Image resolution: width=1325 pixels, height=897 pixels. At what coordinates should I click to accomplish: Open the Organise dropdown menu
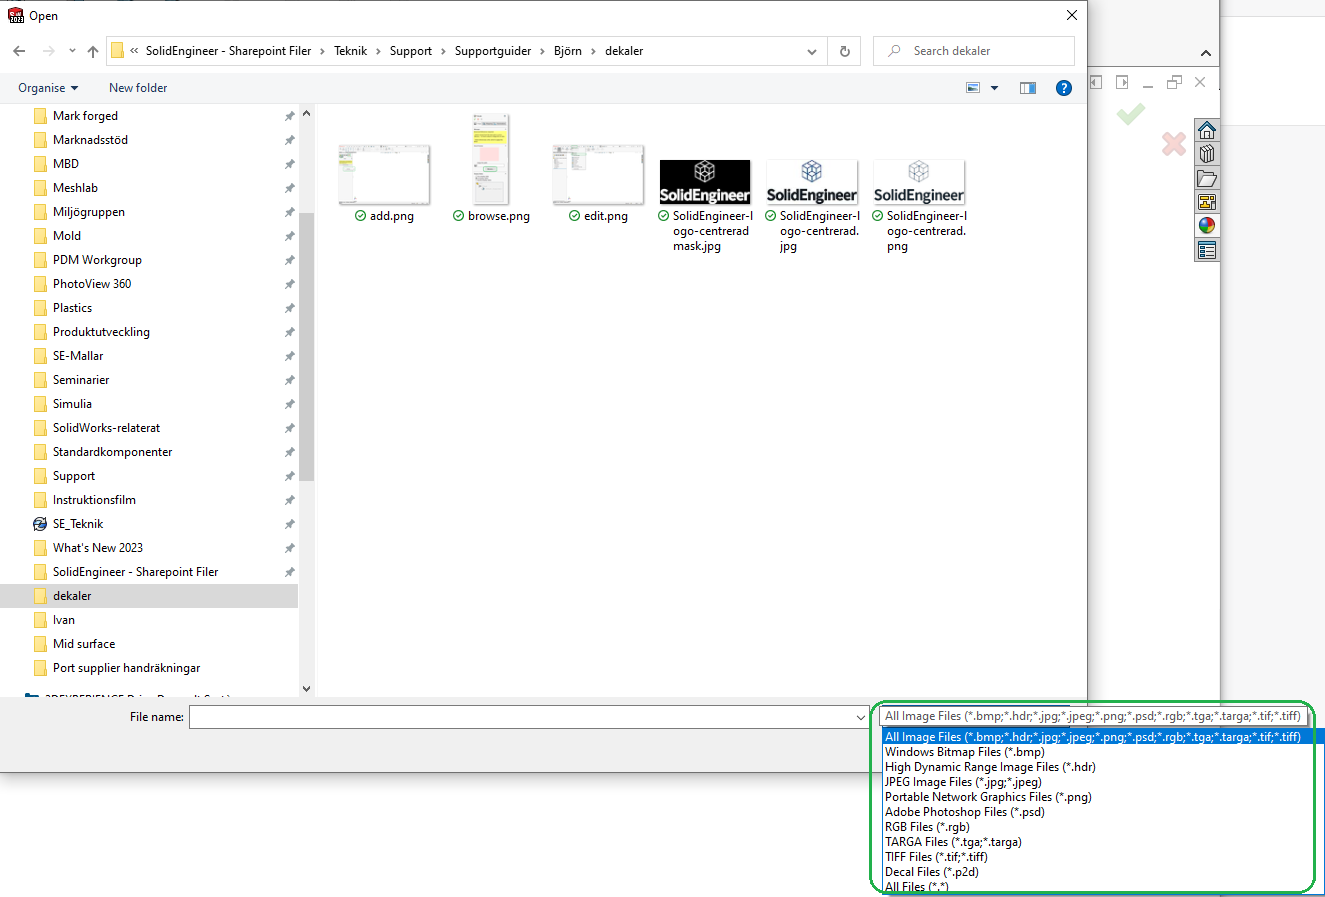(48, 88)
